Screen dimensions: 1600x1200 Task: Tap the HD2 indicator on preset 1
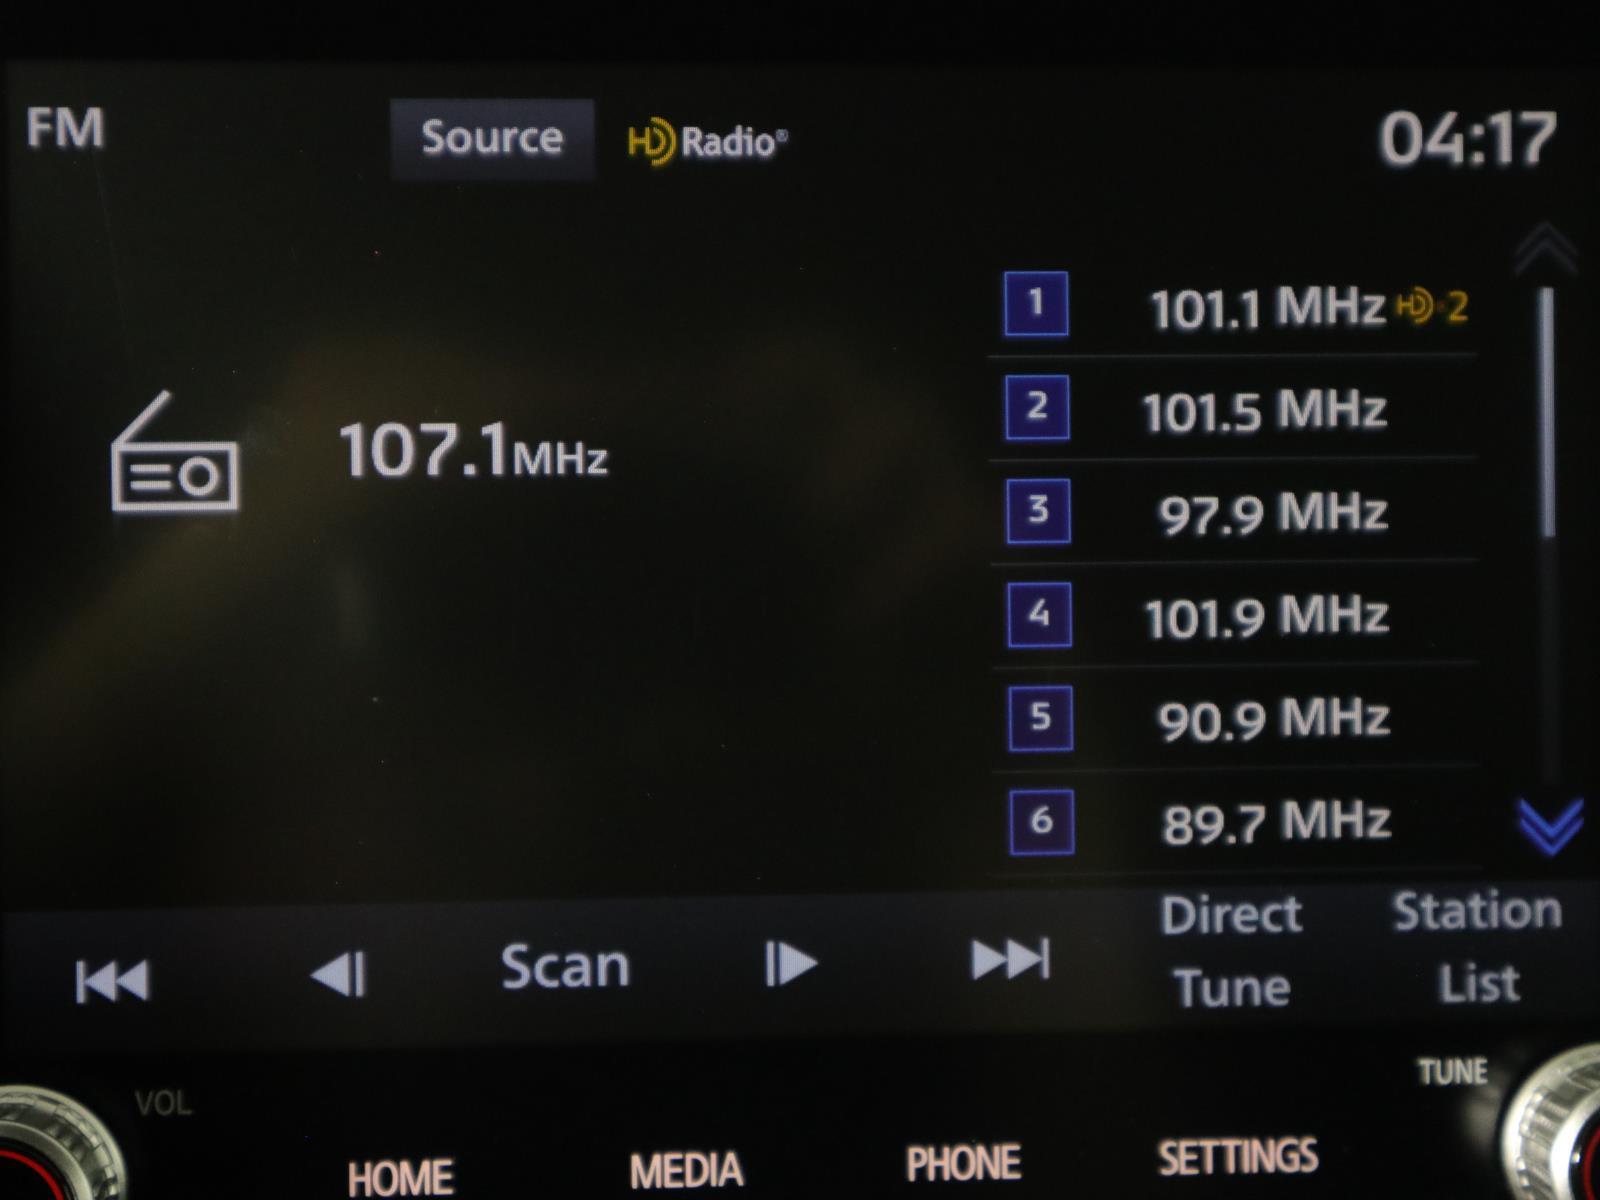(1432, 306)
